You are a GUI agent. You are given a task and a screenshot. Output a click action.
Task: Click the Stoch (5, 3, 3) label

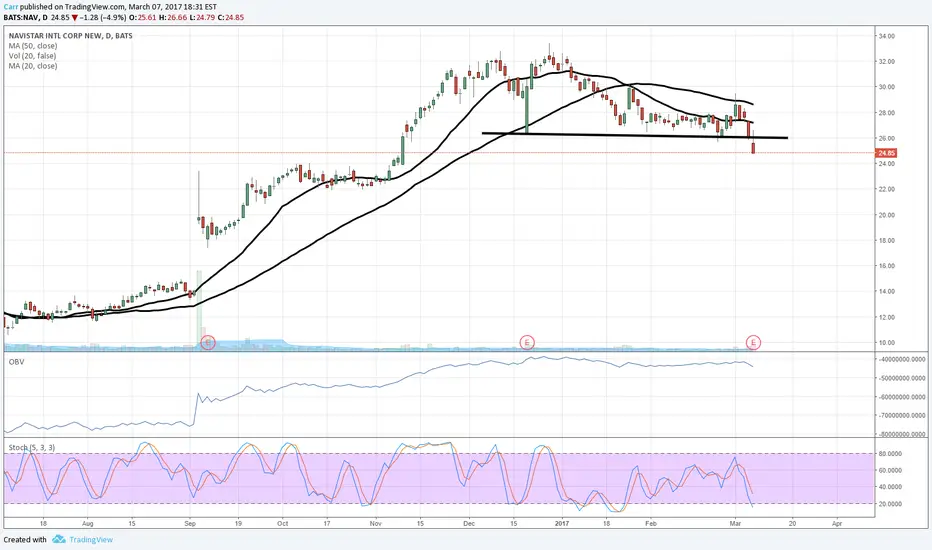[x=32, y=447]
